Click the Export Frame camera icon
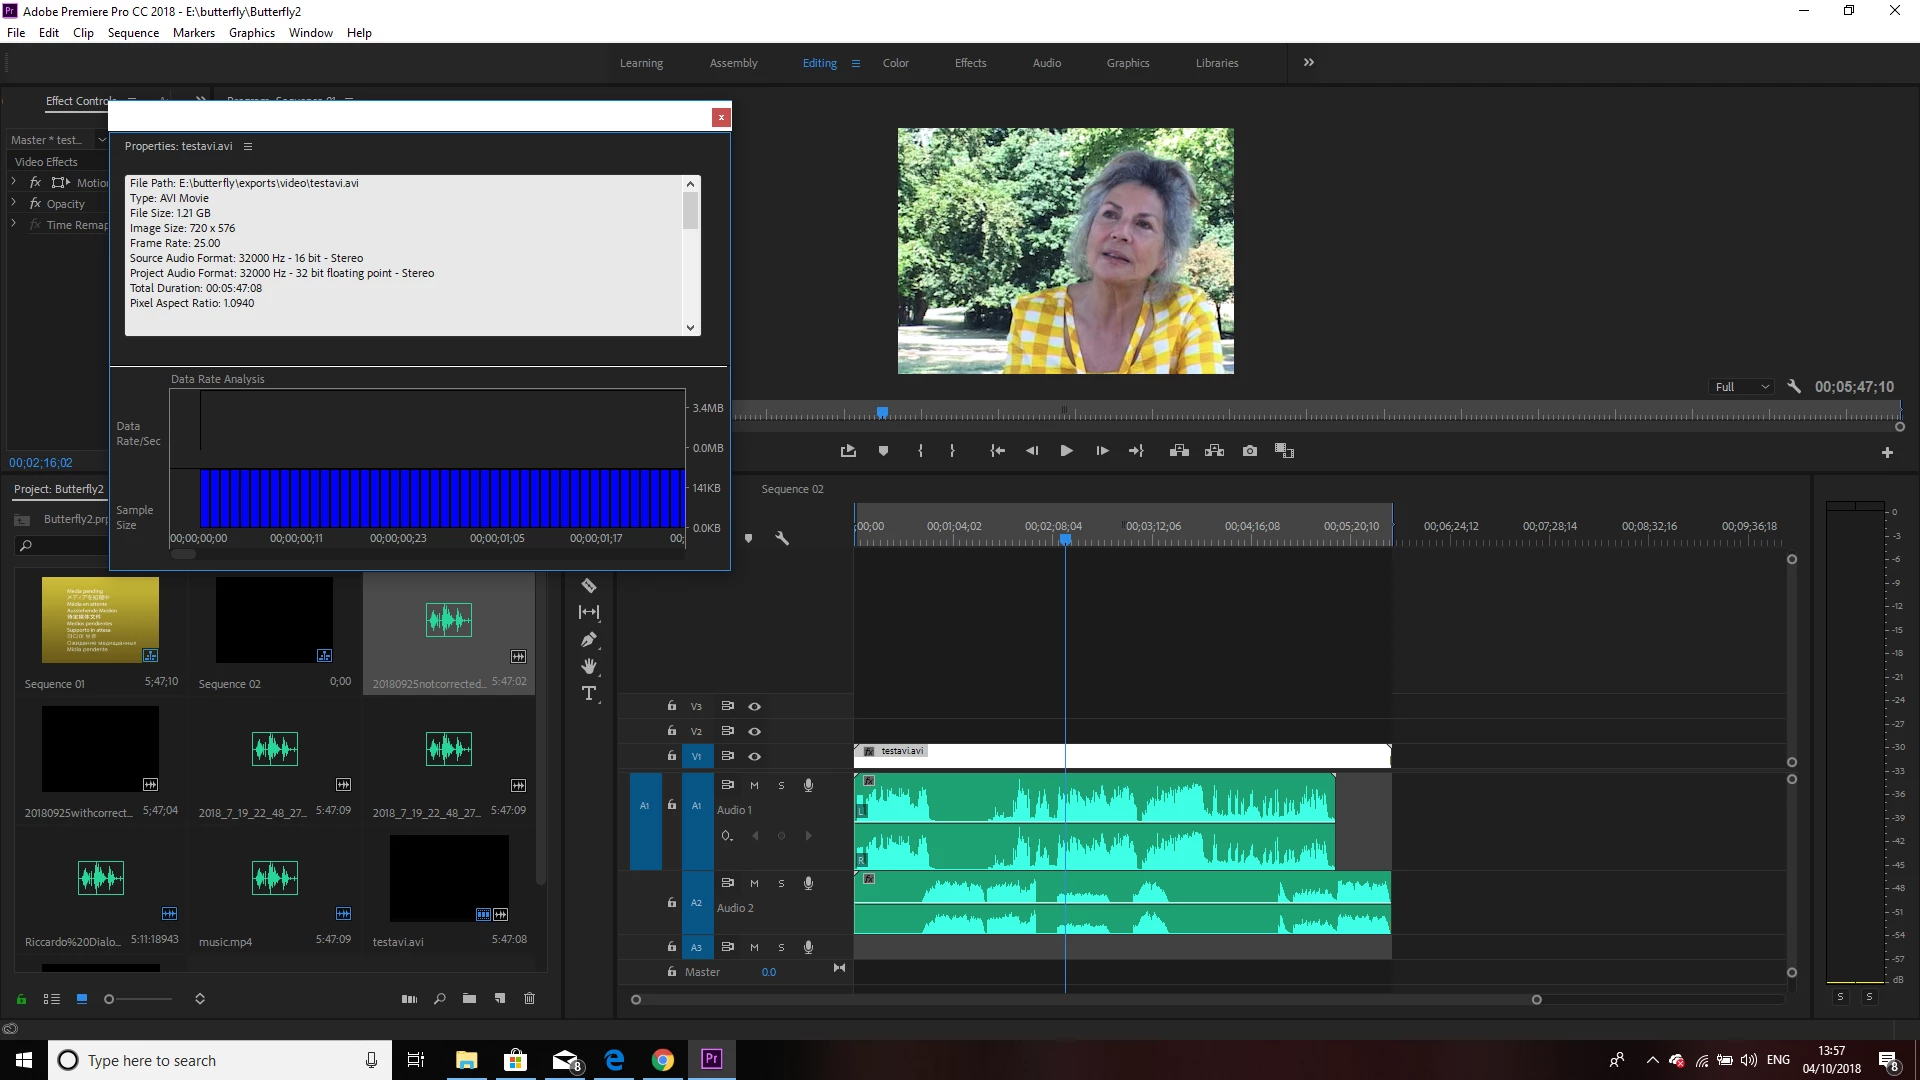This screenshot has height=1080, width=1920. click(1250, 451)
